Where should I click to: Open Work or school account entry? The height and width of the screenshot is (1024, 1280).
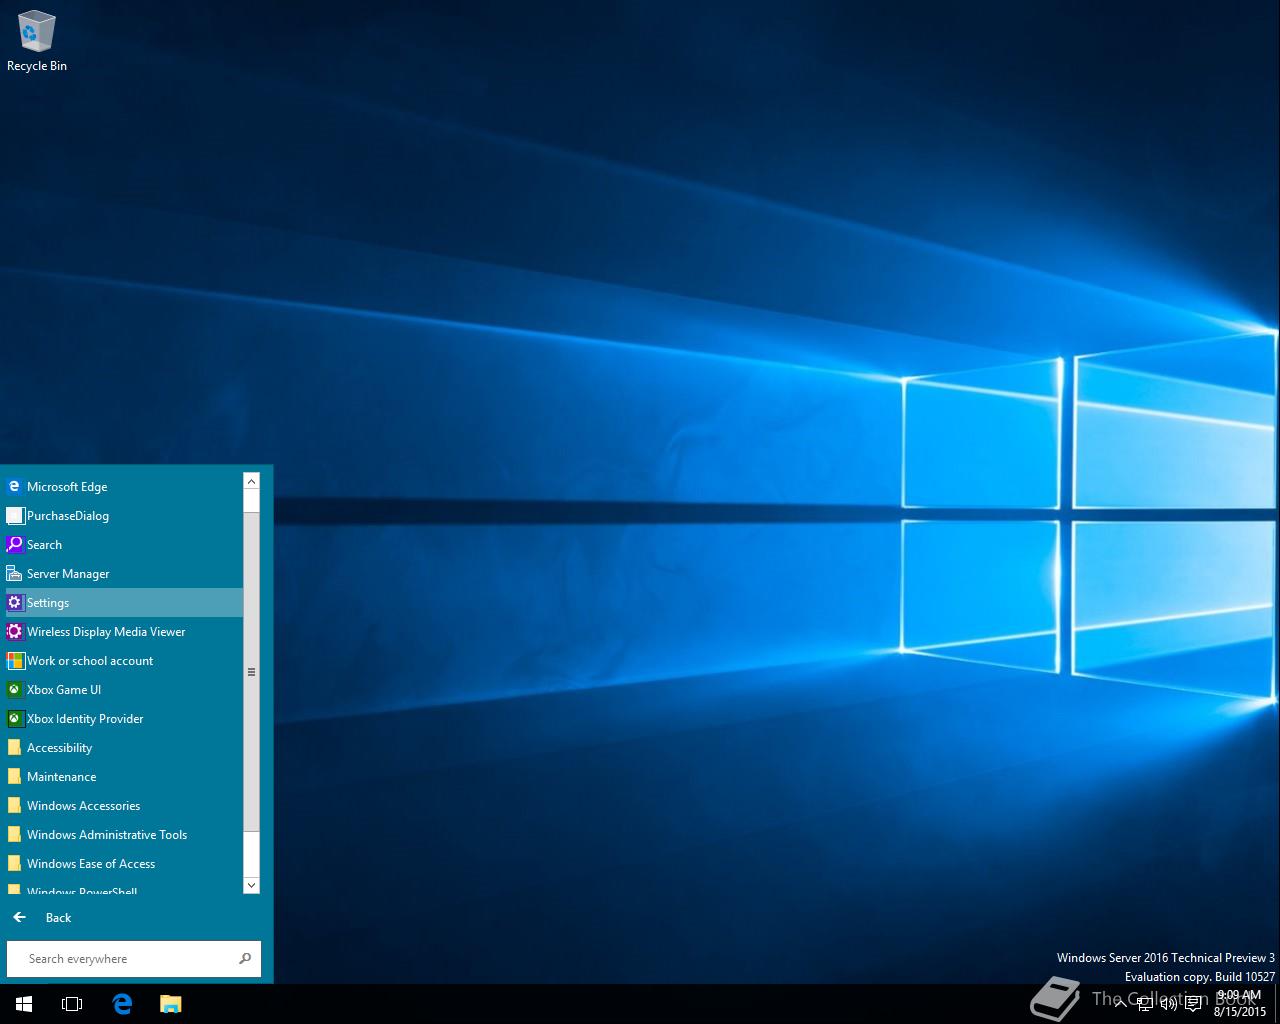pos(124,660)
